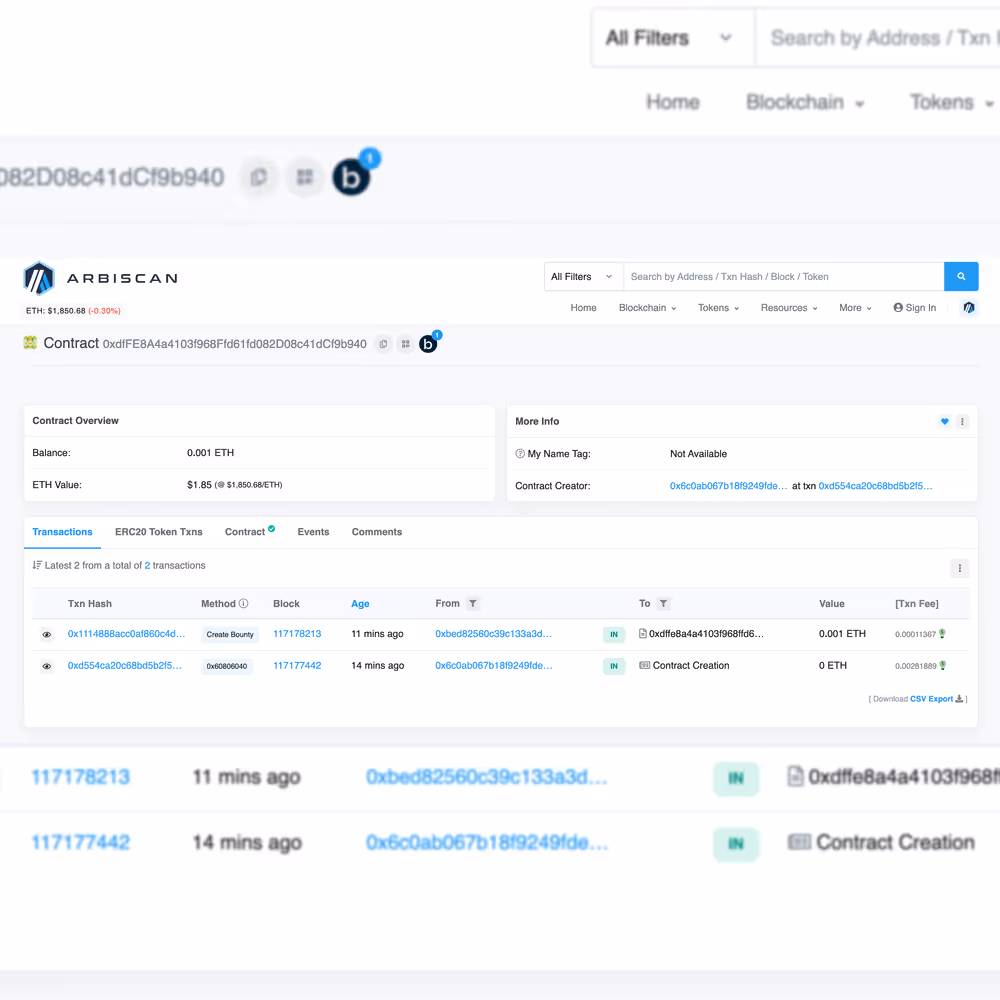Open the three-dot menu above Txn Fee column
The image size is (1000, 1000).
pos(959,568)
